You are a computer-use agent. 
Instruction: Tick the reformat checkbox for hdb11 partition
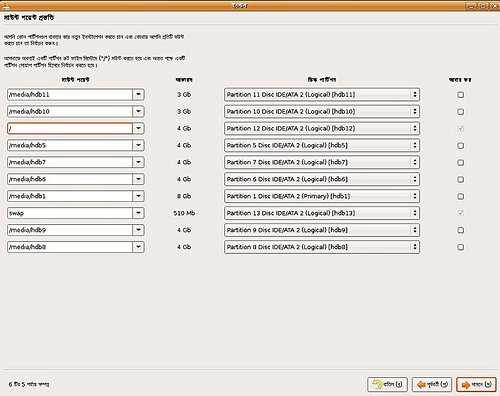461,95
